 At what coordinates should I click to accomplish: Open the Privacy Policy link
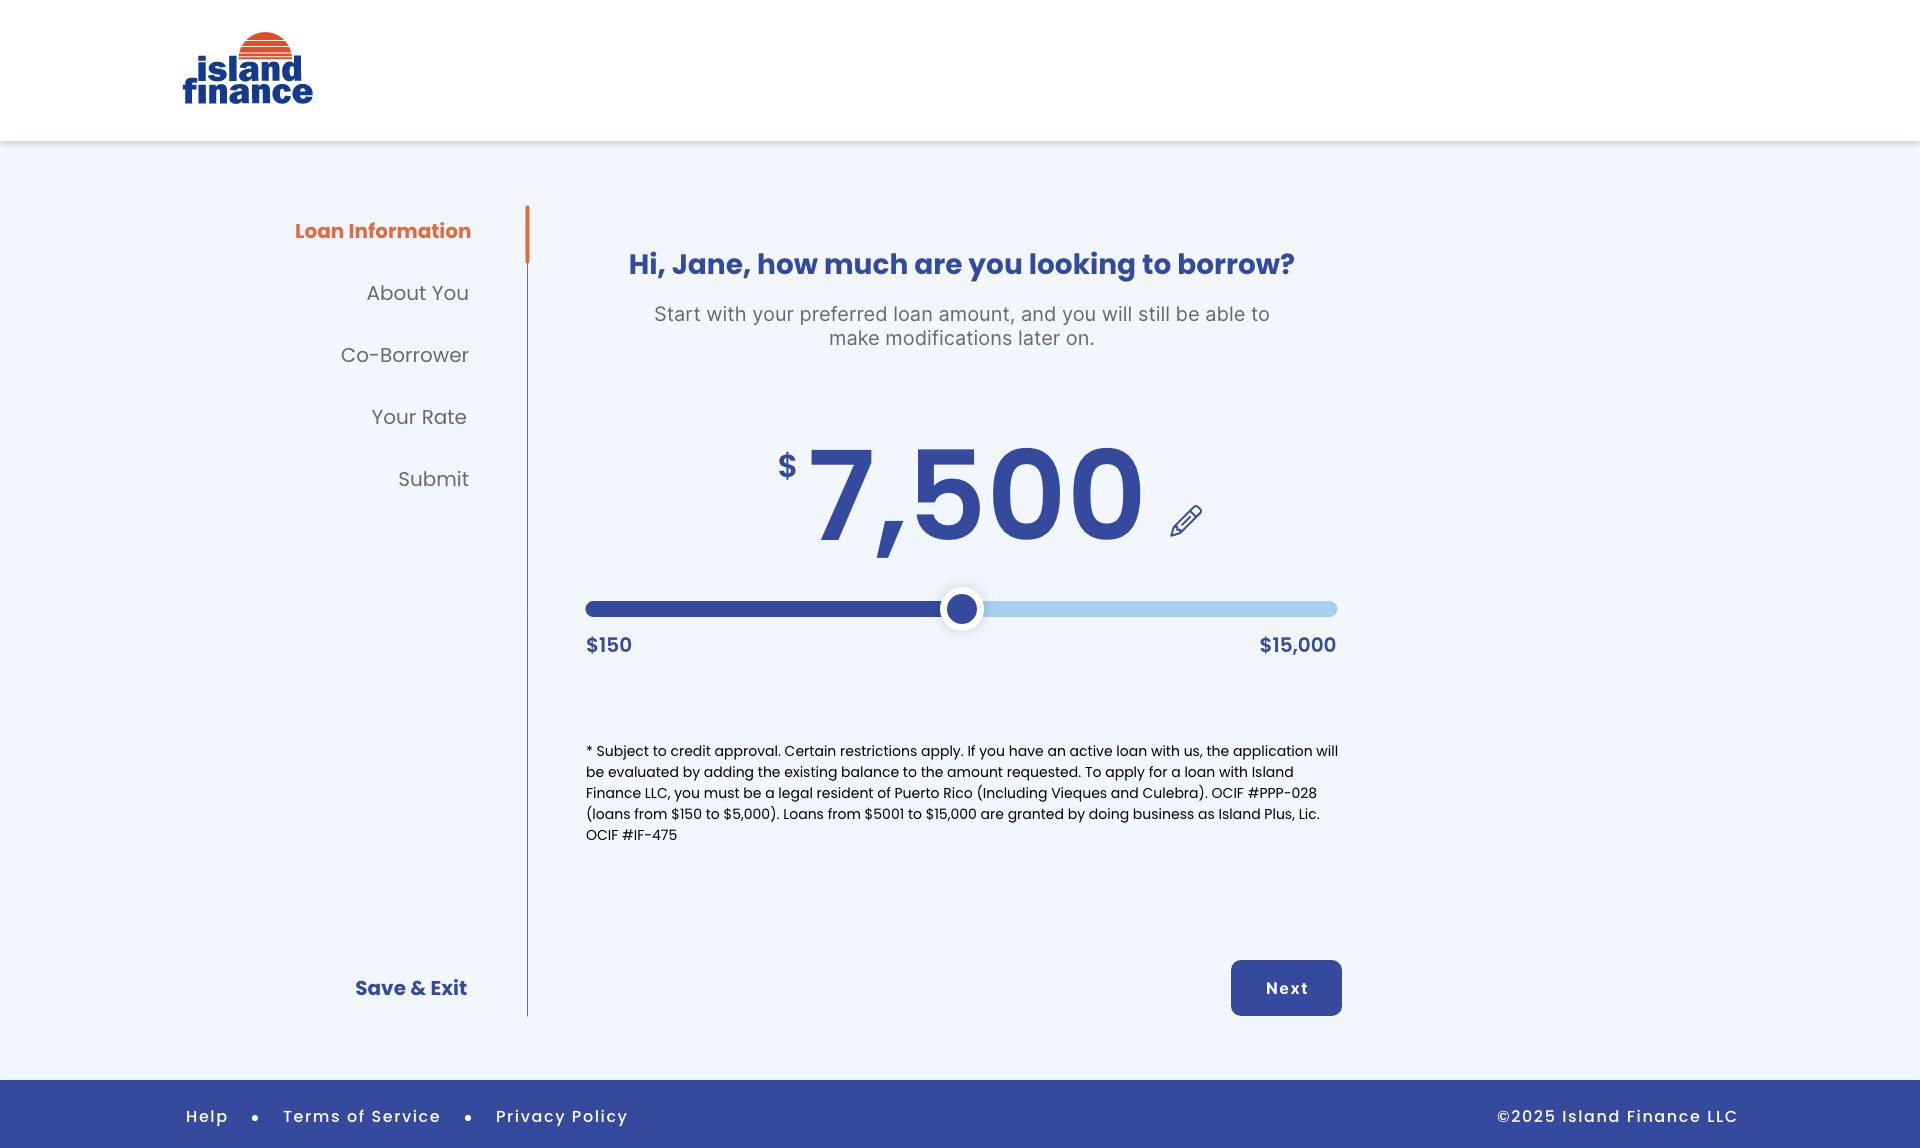point(561,1116)
